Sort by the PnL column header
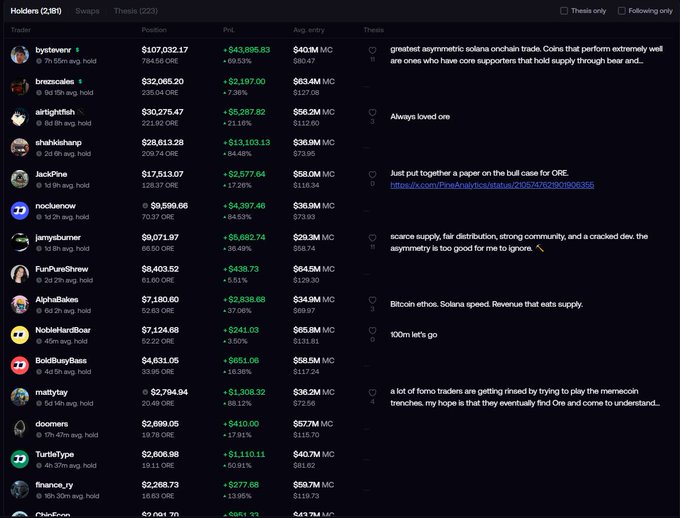The width and height of the screenshot is (680, 518). [229, 30]
